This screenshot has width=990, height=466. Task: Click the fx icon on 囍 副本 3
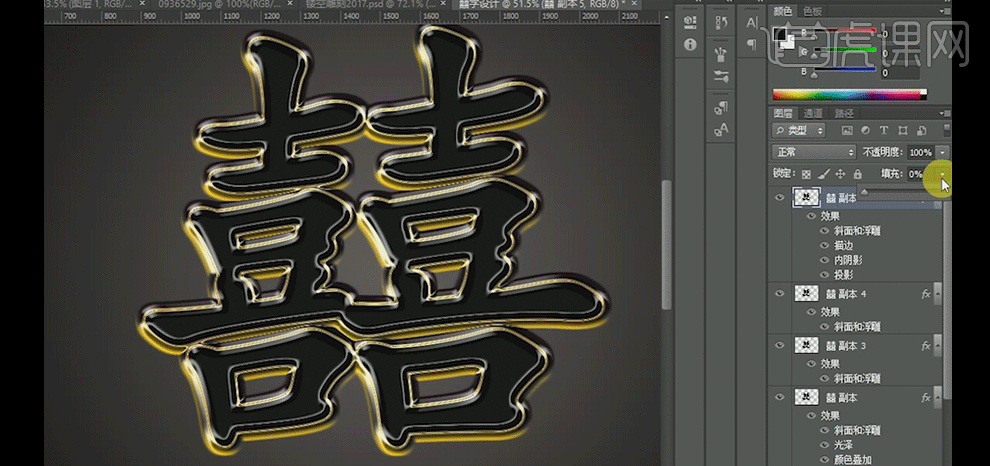point(926,346)
